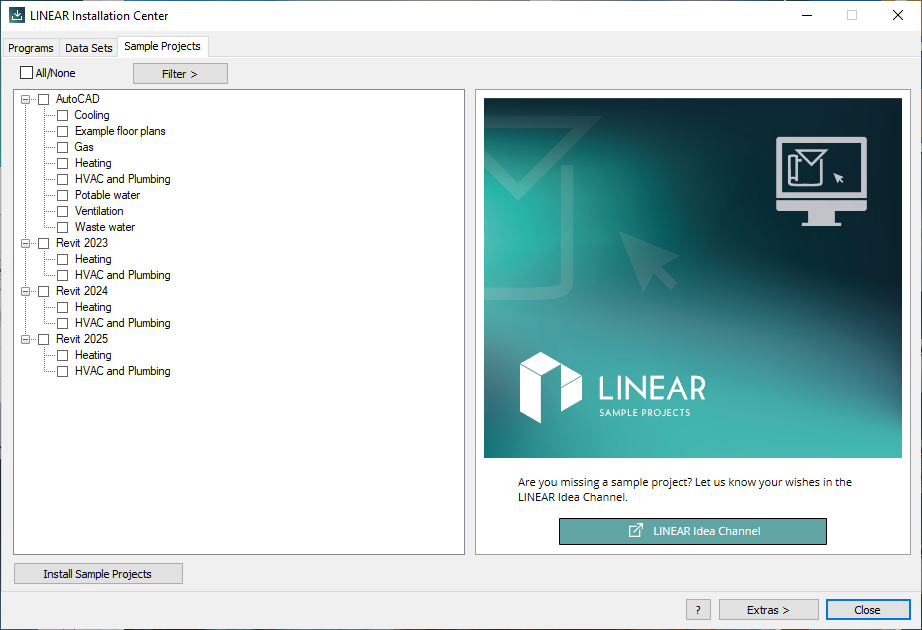The image size is (922, 630).
Task: Select the Revit 2024 tree label
Action: tap(82, 291)
